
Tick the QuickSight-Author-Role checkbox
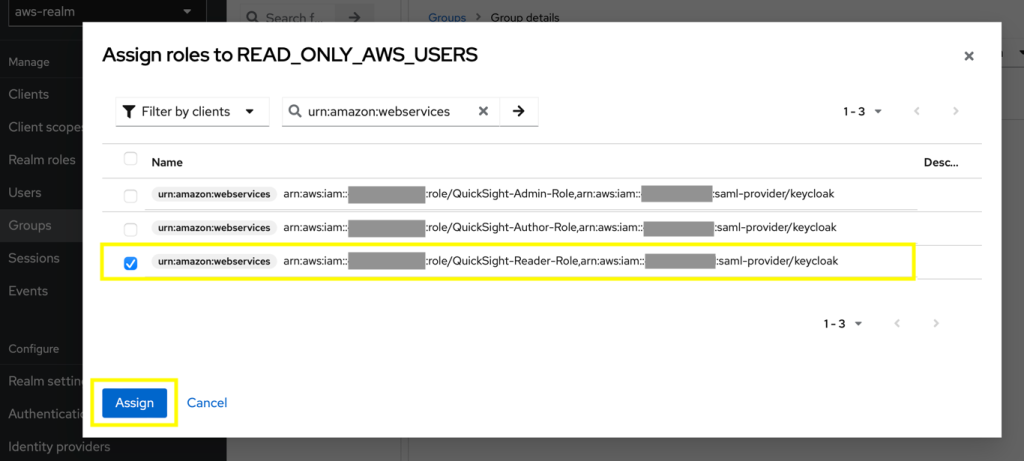(x=131, y=229)
